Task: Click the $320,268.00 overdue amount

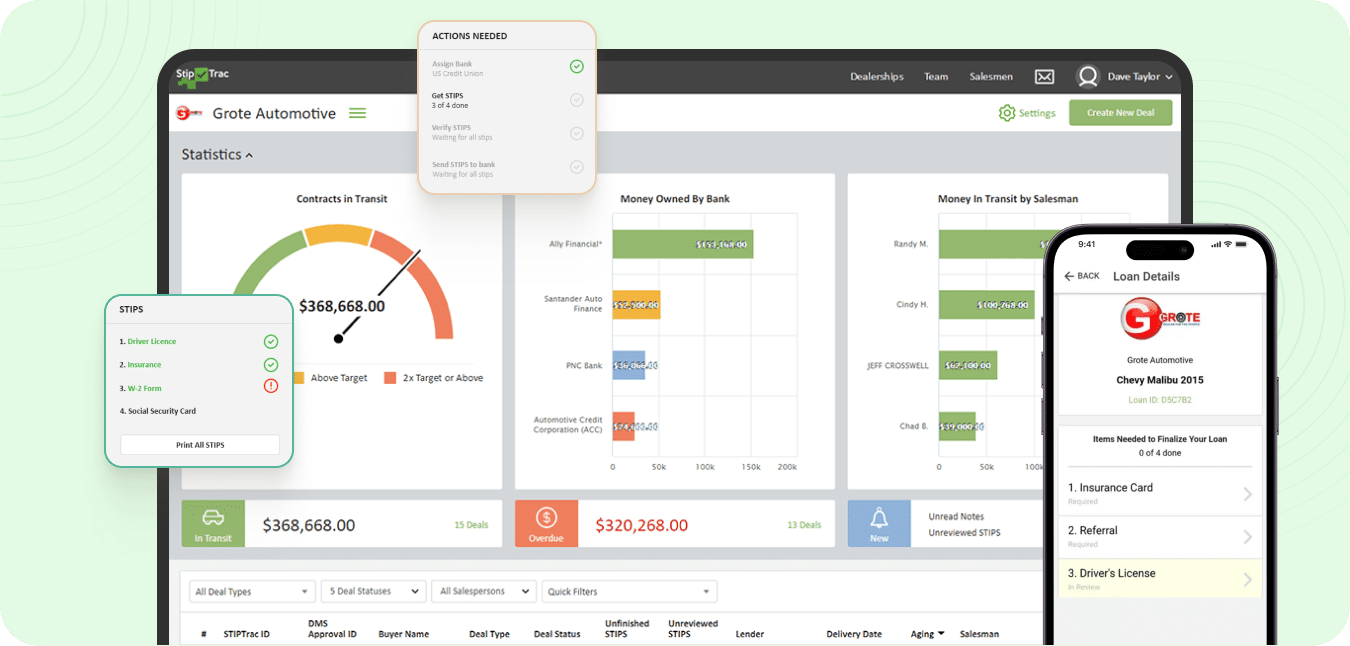Action: click(x=642, y=525)
